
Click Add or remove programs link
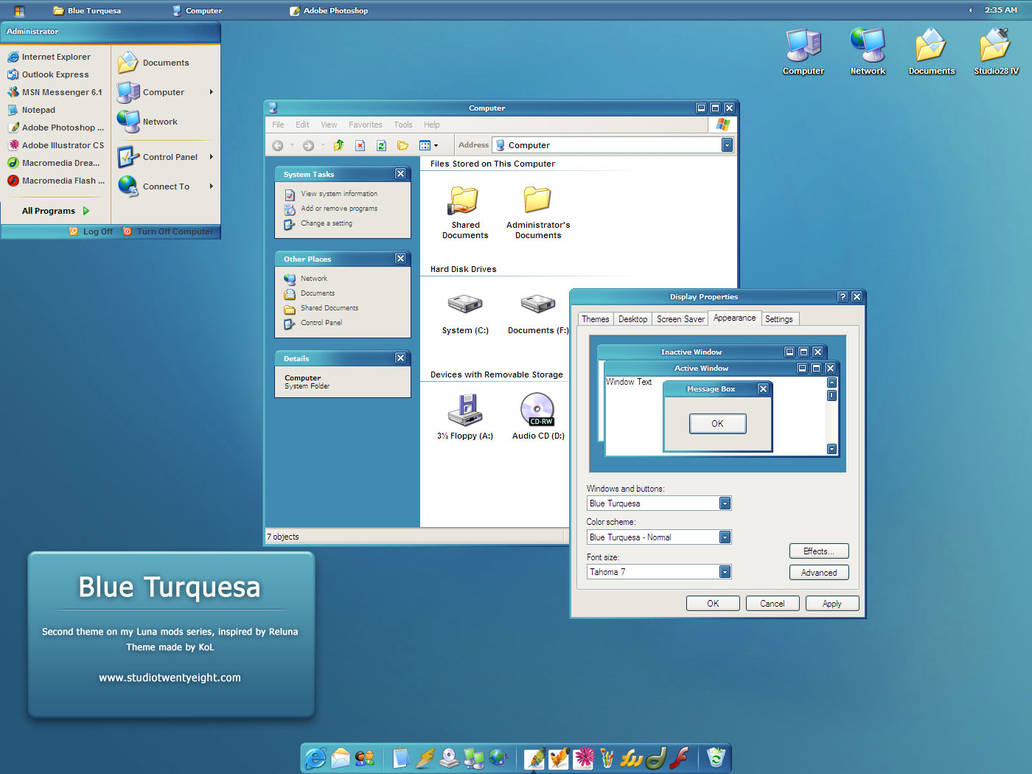[339, 209]
